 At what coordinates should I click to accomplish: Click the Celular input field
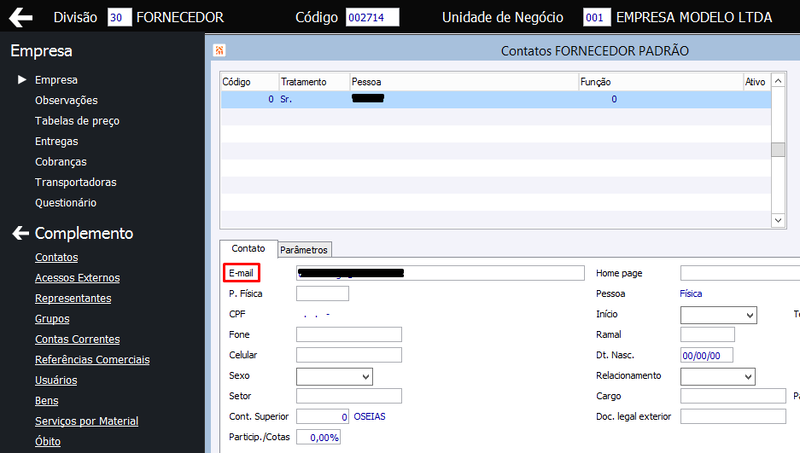pos(349,355)
